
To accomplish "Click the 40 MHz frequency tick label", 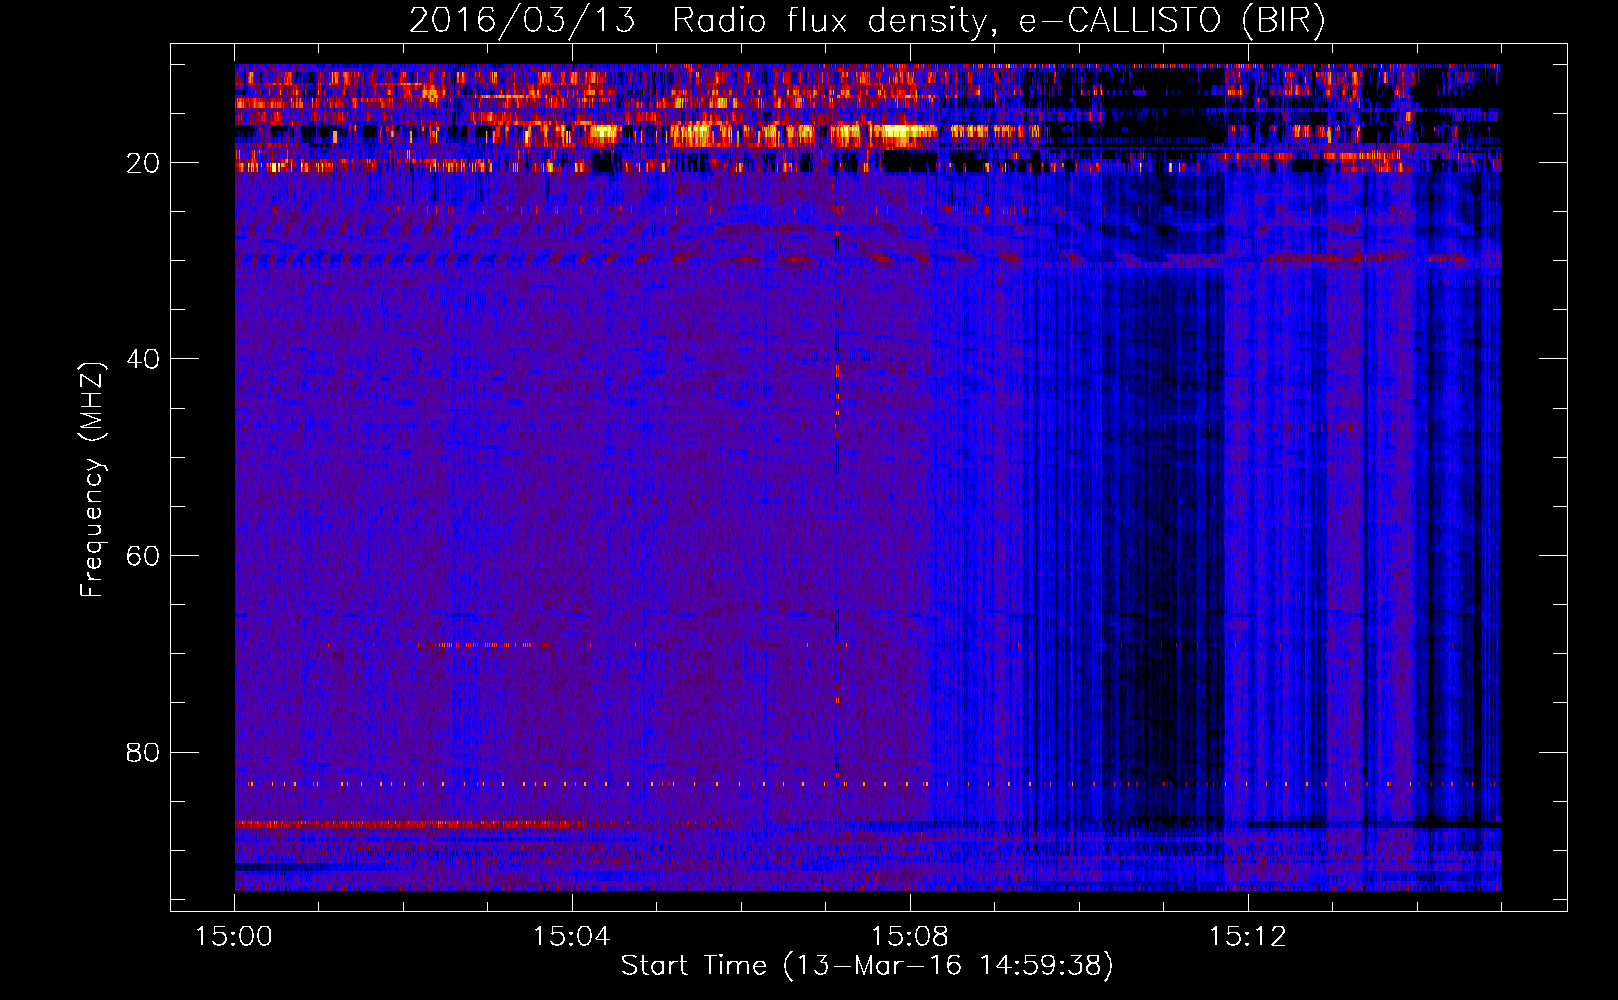I will click(144, 359).
